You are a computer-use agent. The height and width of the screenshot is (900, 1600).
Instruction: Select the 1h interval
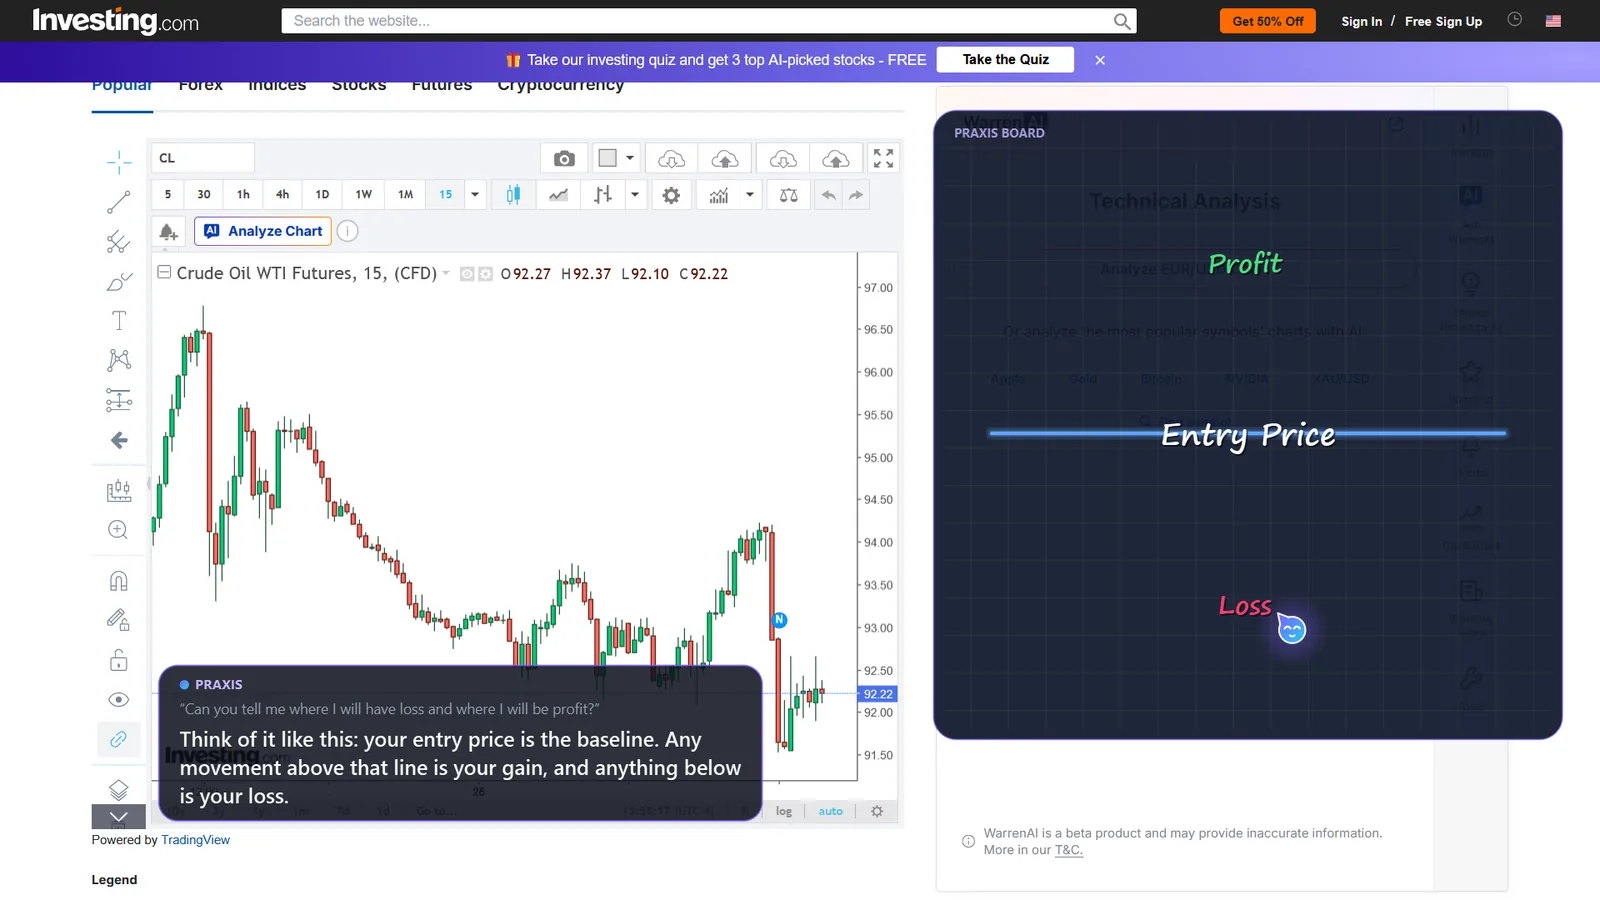(243, 195)
